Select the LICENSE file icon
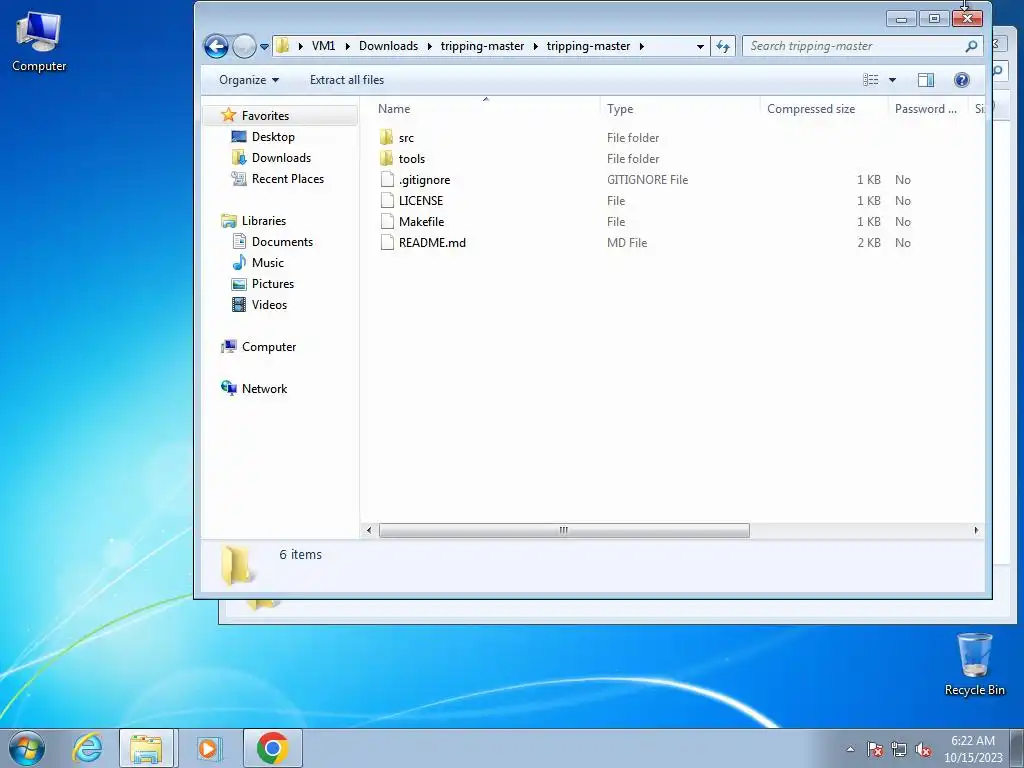Screen dimensions: 1024x768 pyautogui.click(x=387, y=200)
